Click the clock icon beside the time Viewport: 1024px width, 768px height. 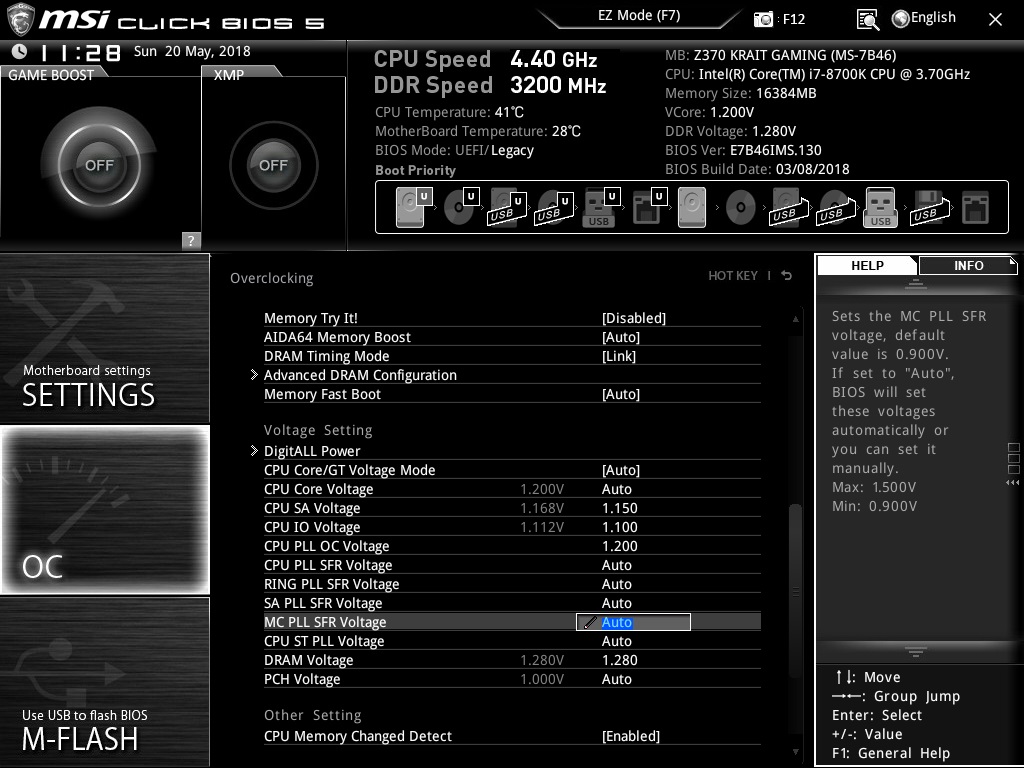pos(20,51)
